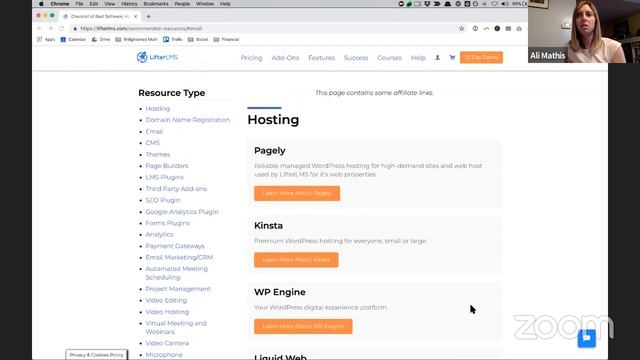Viewport: 640px width, 360px height.
Task: Jump to Themes resource link
Action: 158,154
